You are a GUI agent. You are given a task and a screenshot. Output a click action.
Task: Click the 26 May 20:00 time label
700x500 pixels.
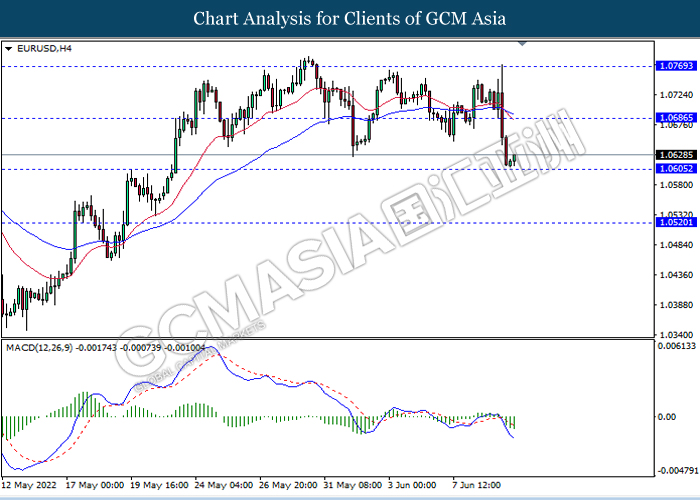[288, 485]
